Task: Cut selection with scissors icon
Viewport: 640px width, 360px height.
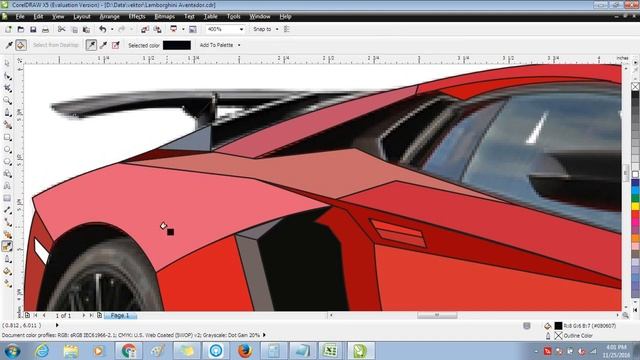Action: (x=61, y=29)
